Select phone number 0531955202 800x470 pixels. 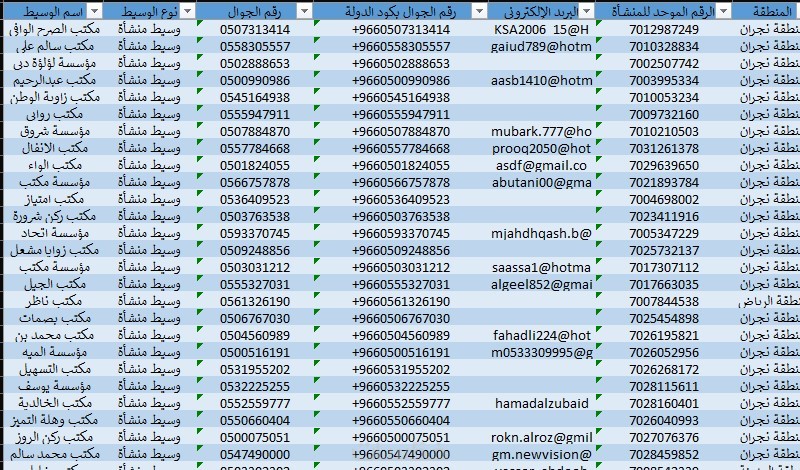tap(255, 369)
